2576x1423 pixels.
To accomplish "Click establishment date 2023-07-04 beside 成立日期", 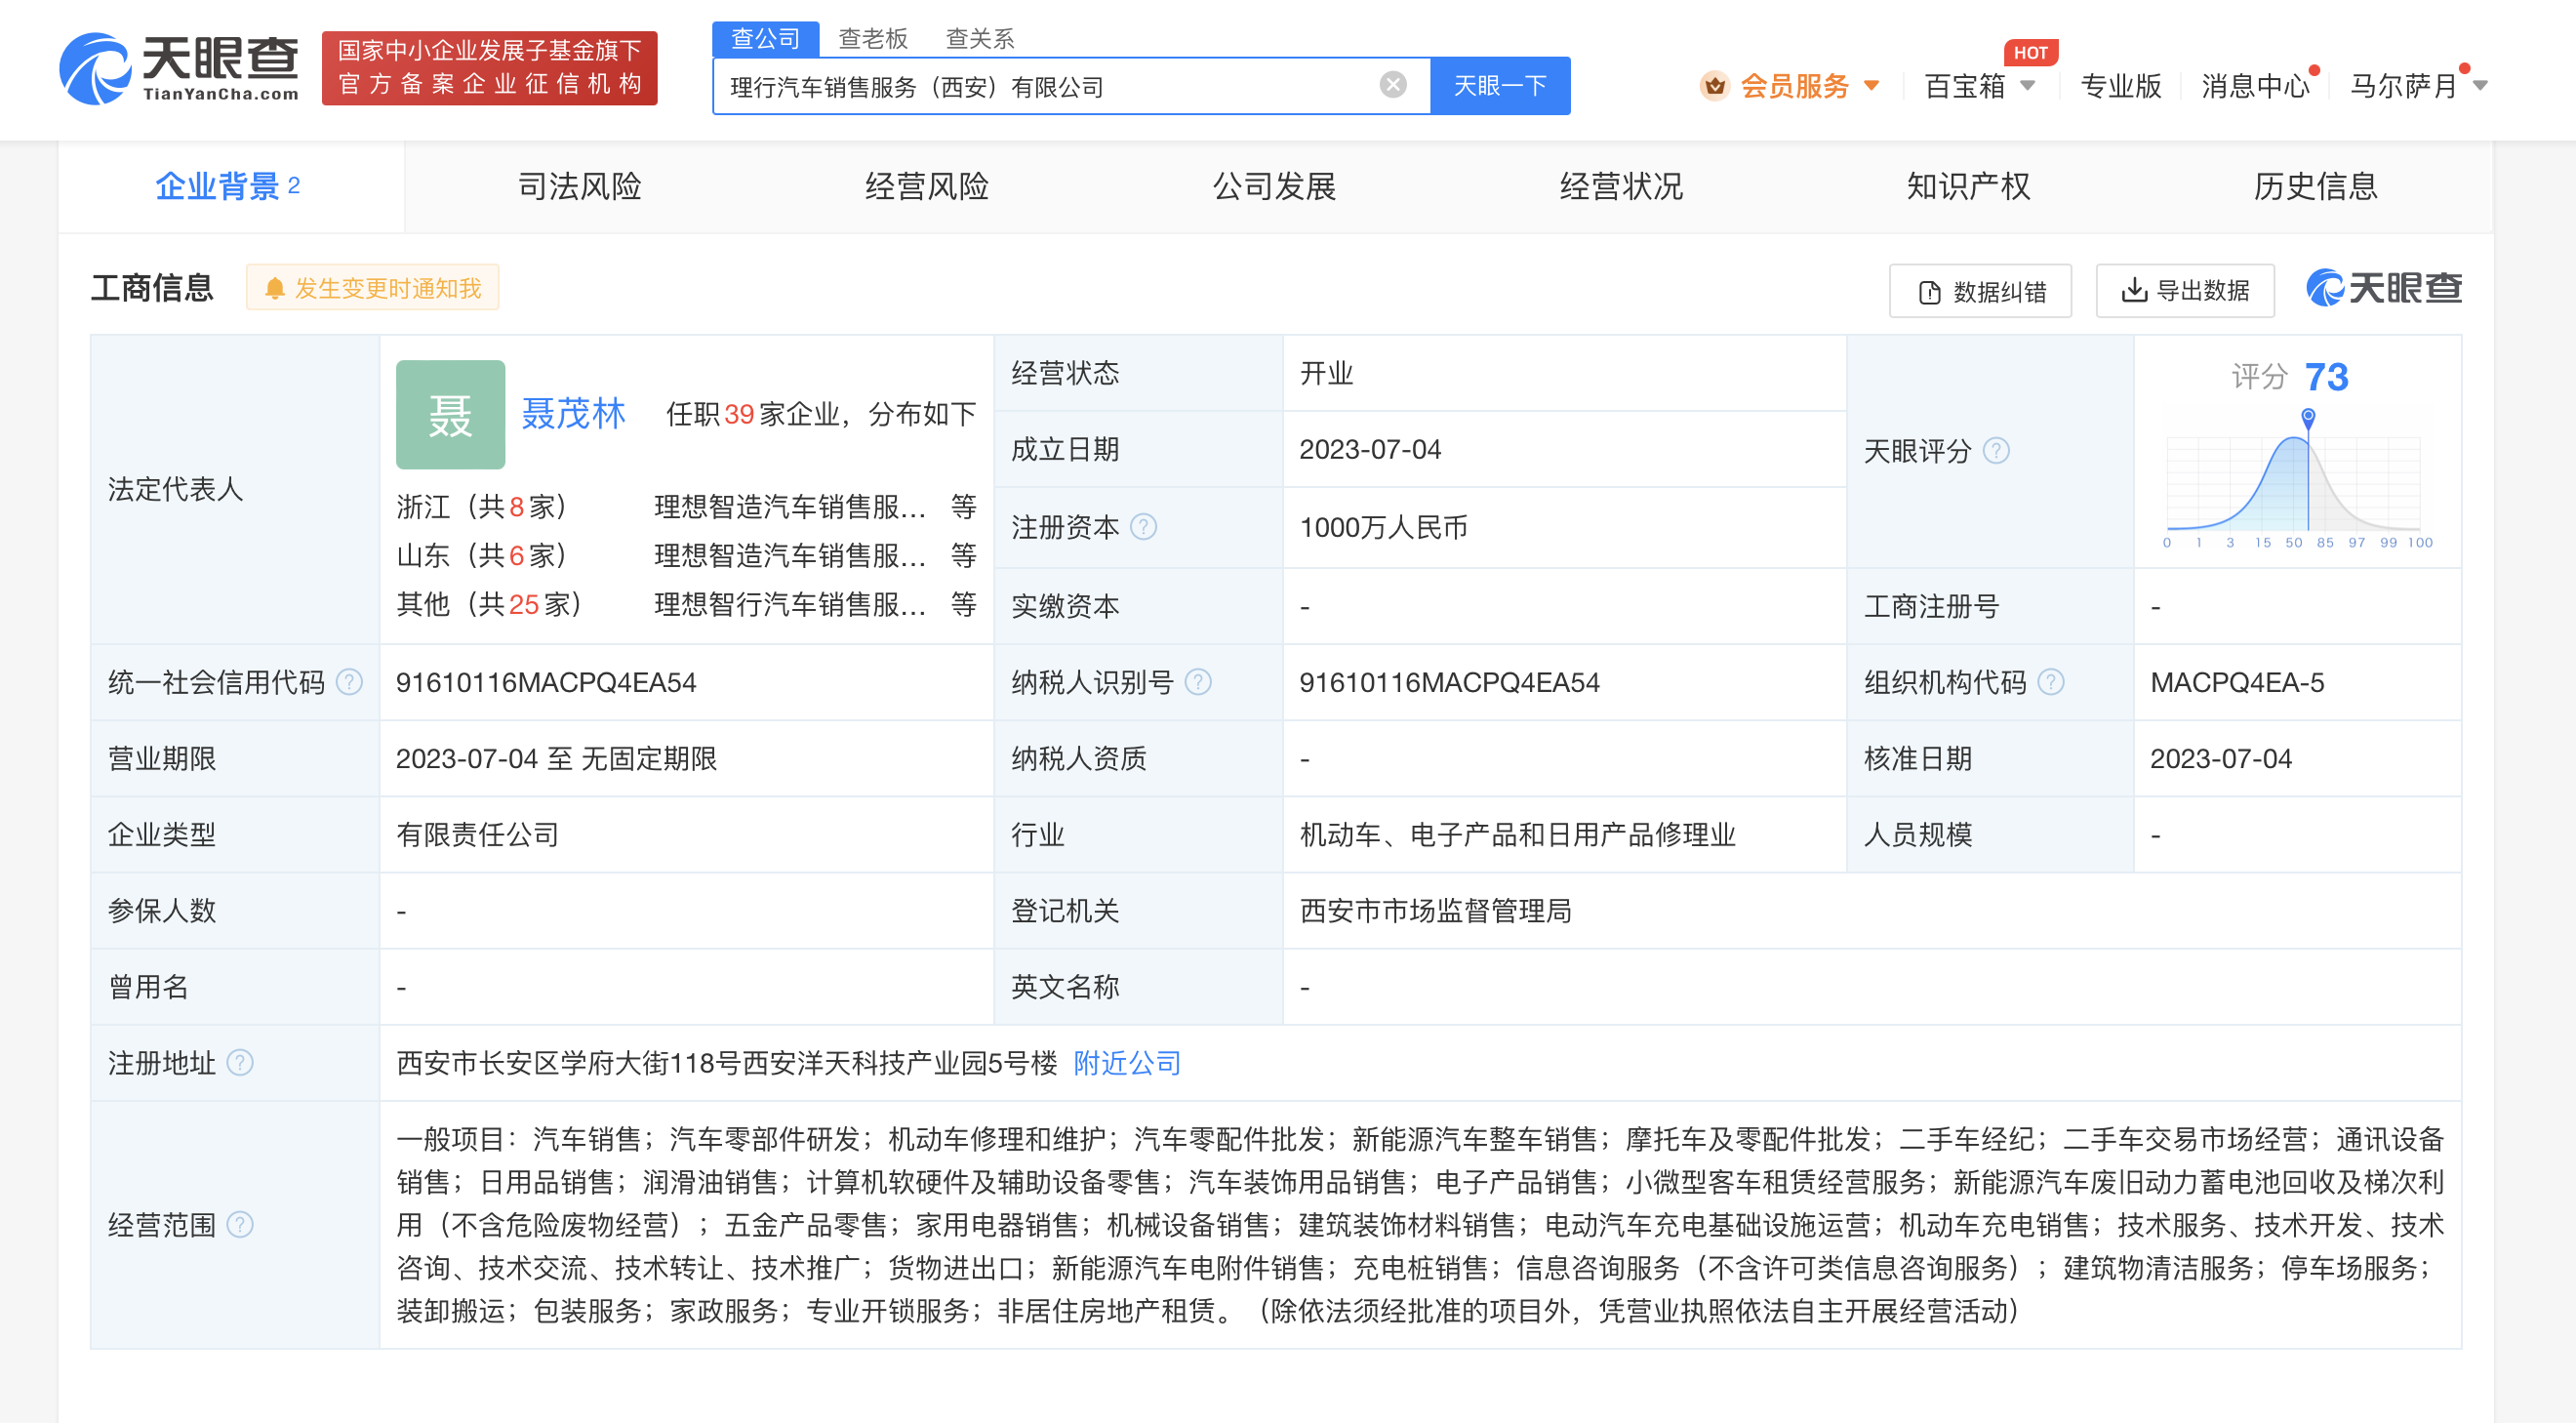I will 1370,449.
